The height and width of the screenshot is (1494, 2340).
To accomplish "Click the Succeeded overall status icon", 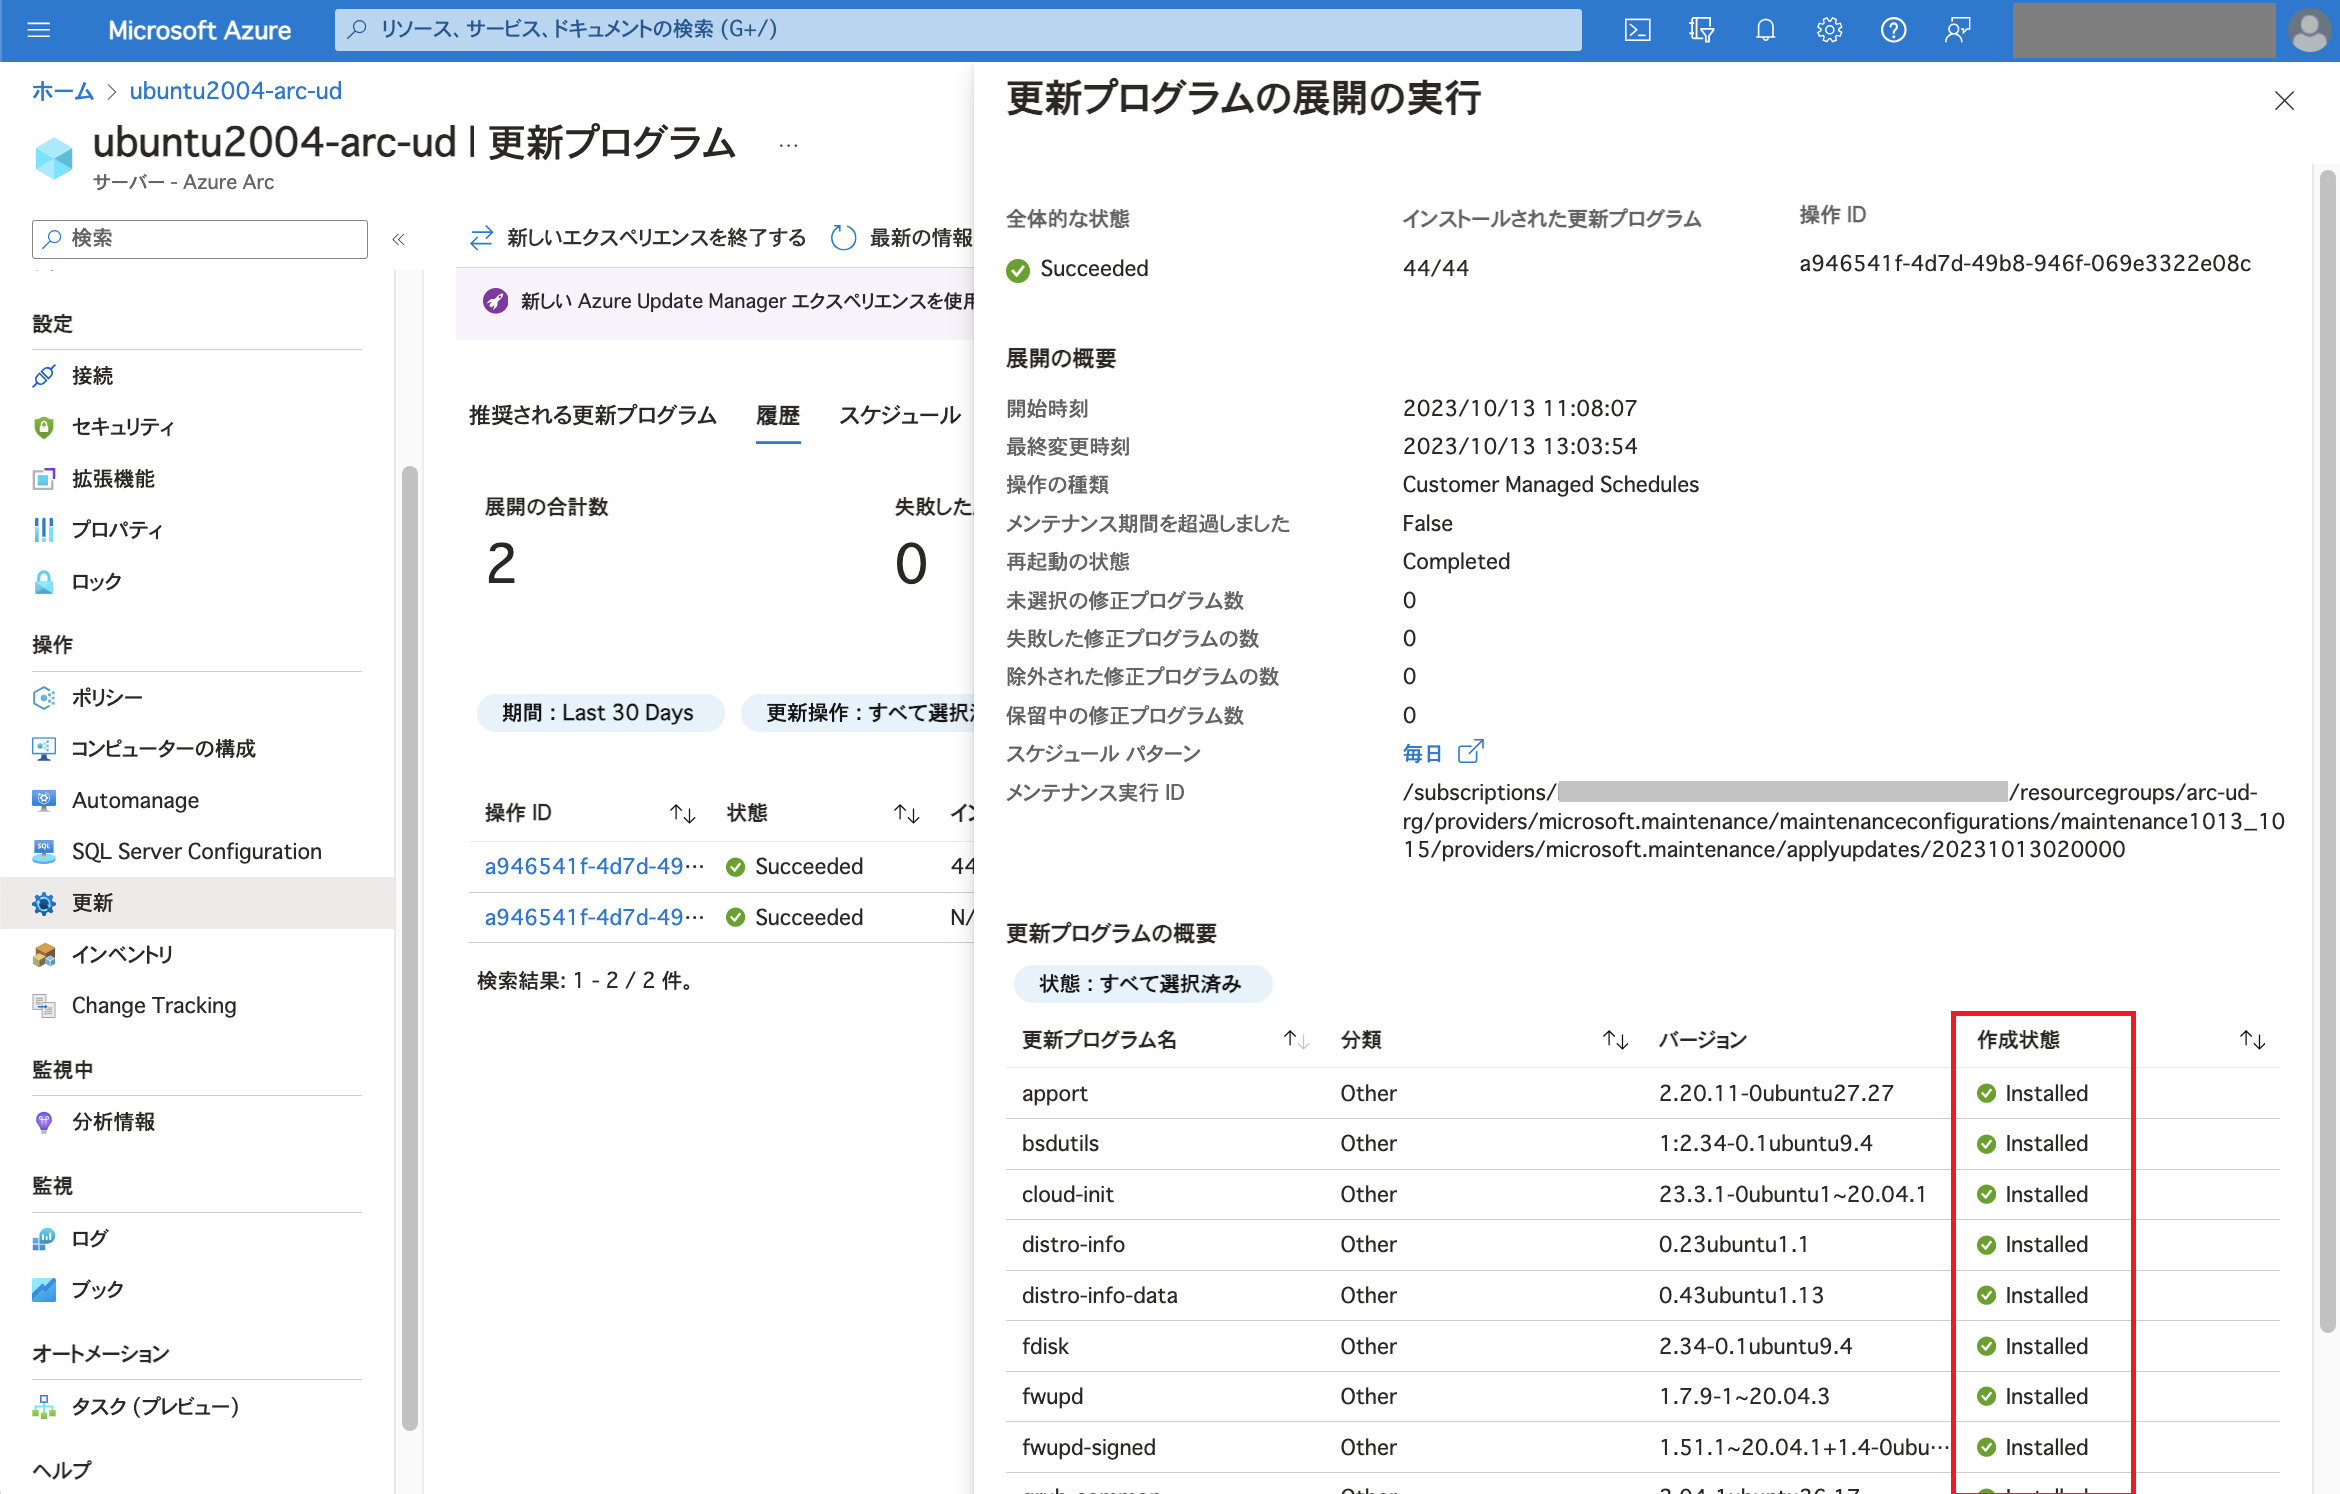I will pyautogui.click(x=1018, y=270).
